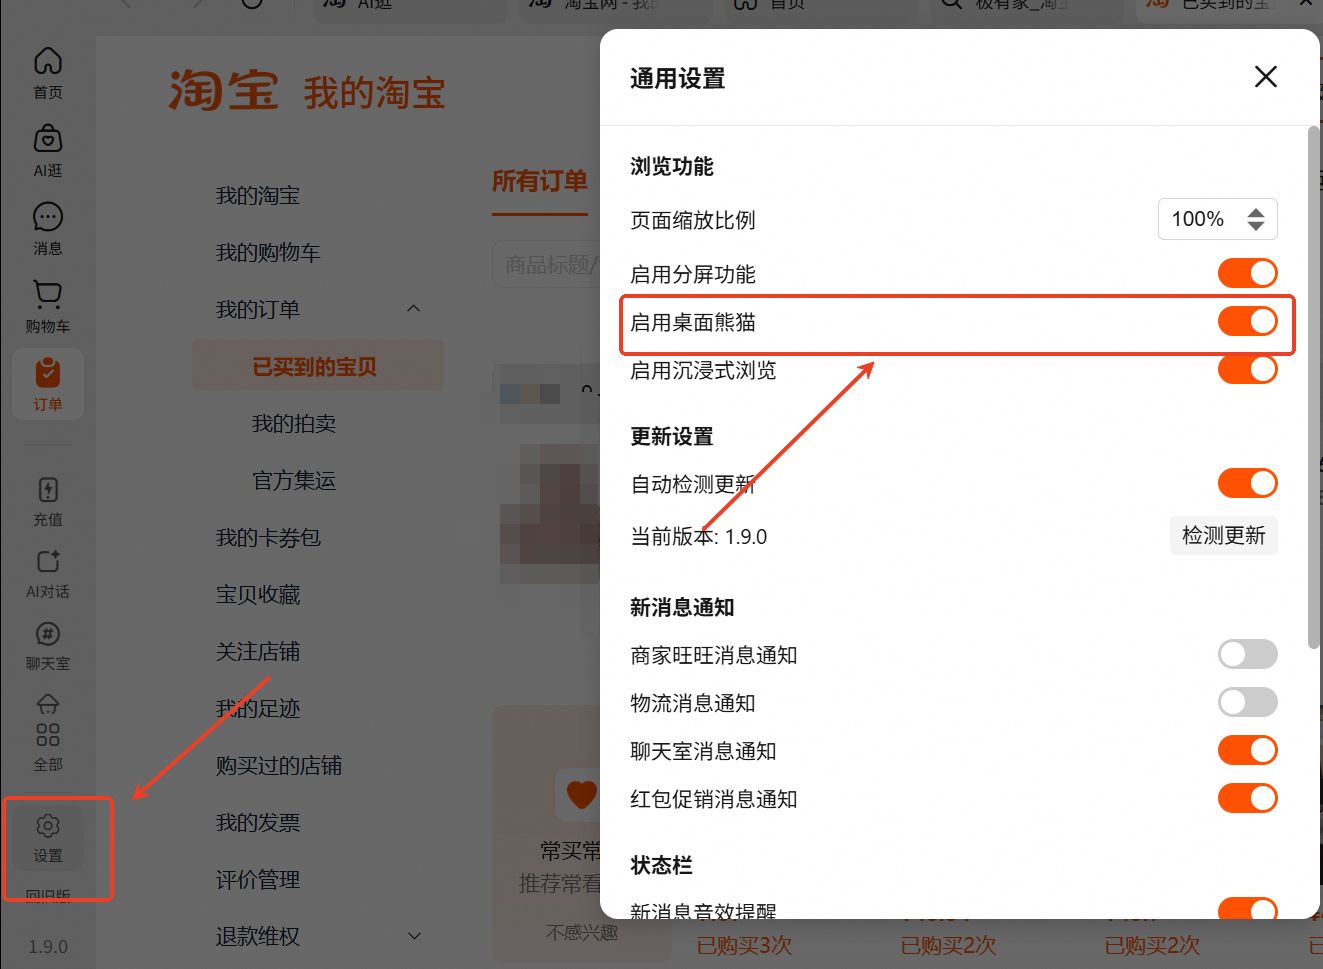Open 官方集运 submenu item

tap(294, 481)
